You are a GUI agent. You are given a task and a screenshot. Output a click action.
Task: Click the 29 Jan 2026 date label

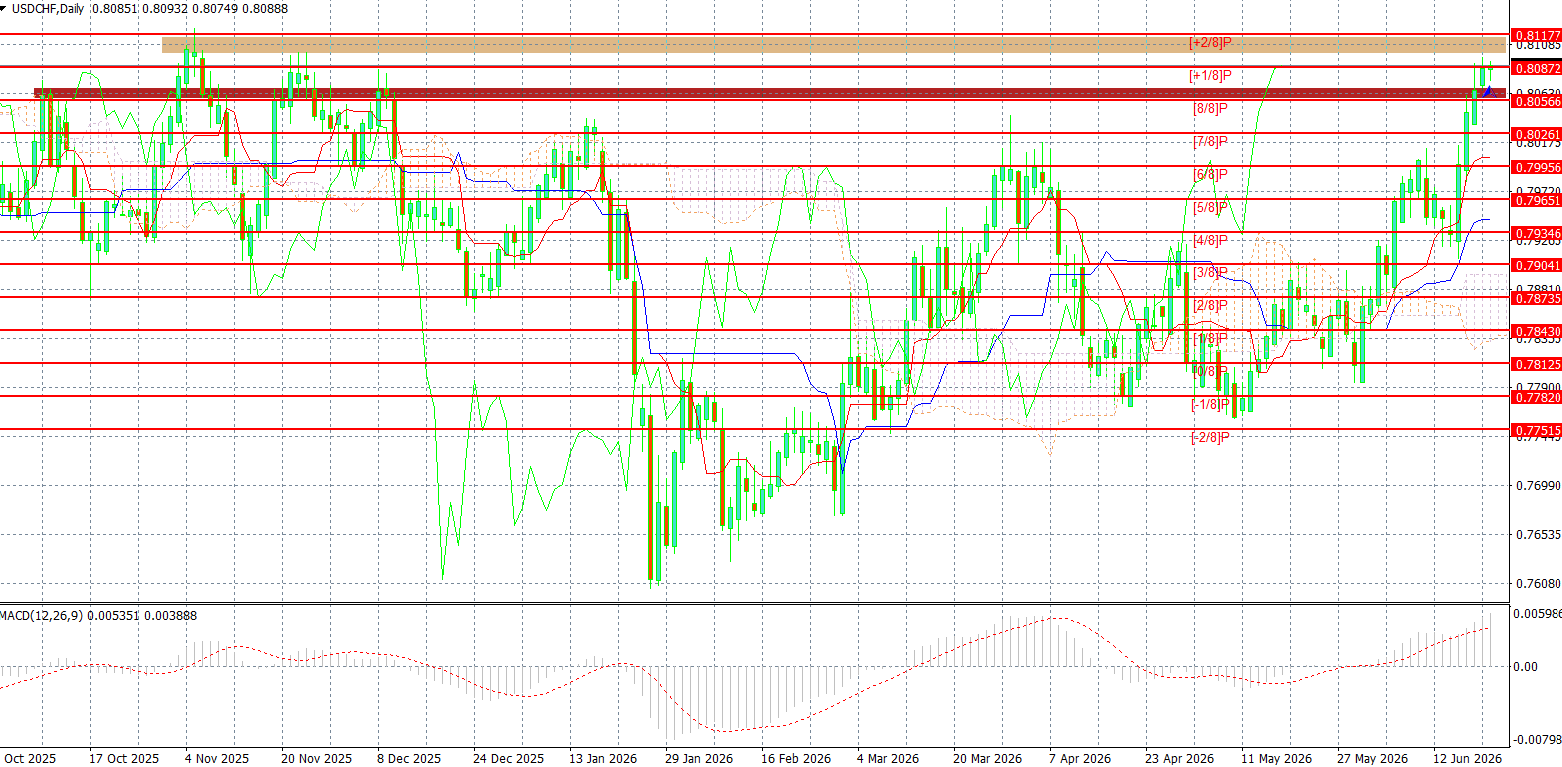700,759
